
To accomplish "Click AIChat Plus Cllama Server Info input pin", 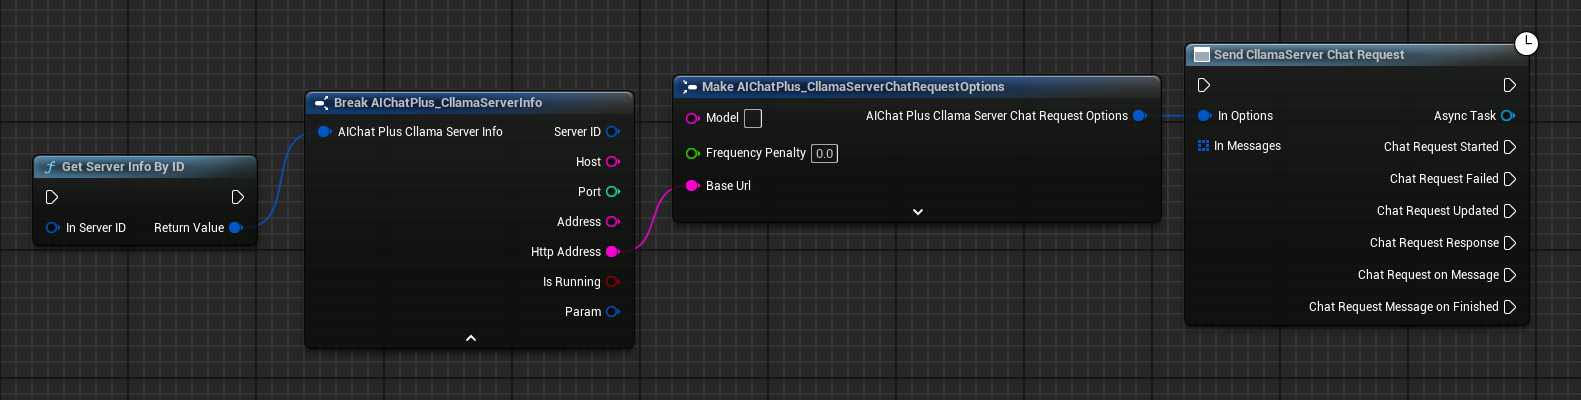I will click(x=324, y=132).
